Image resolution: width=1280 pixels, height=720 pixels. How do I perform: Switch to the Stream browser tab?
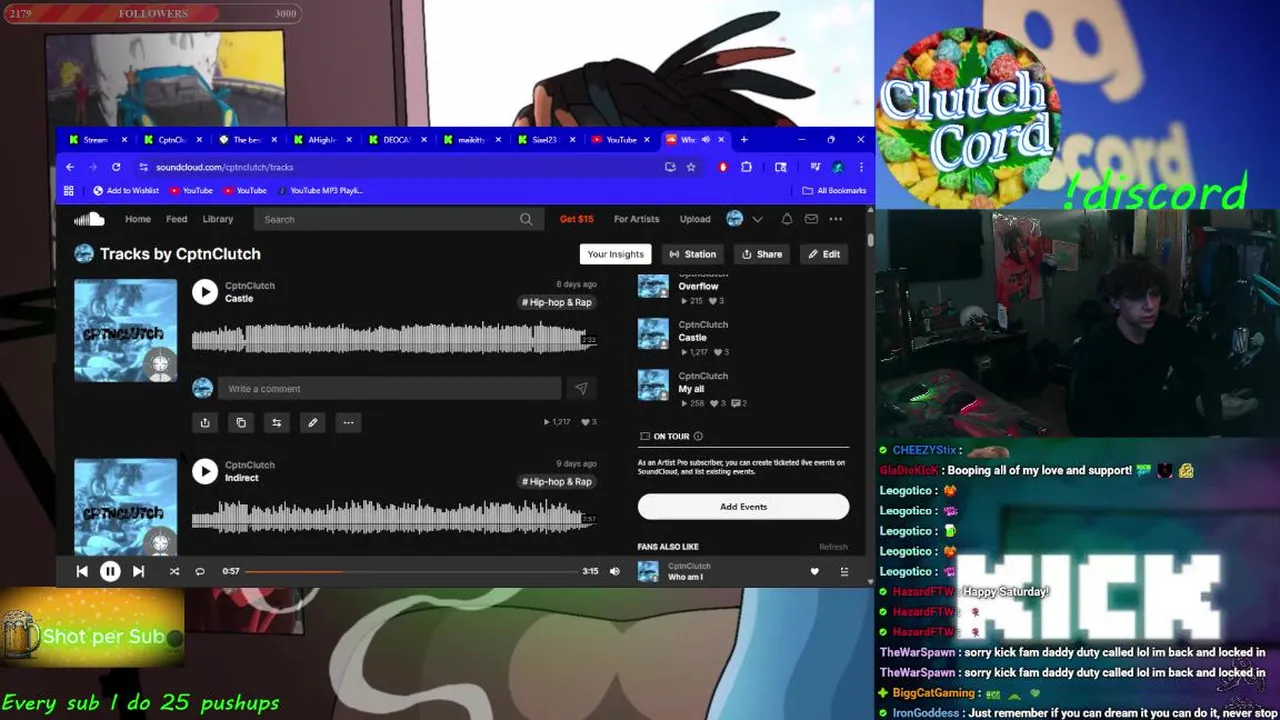tap(94, 139)
